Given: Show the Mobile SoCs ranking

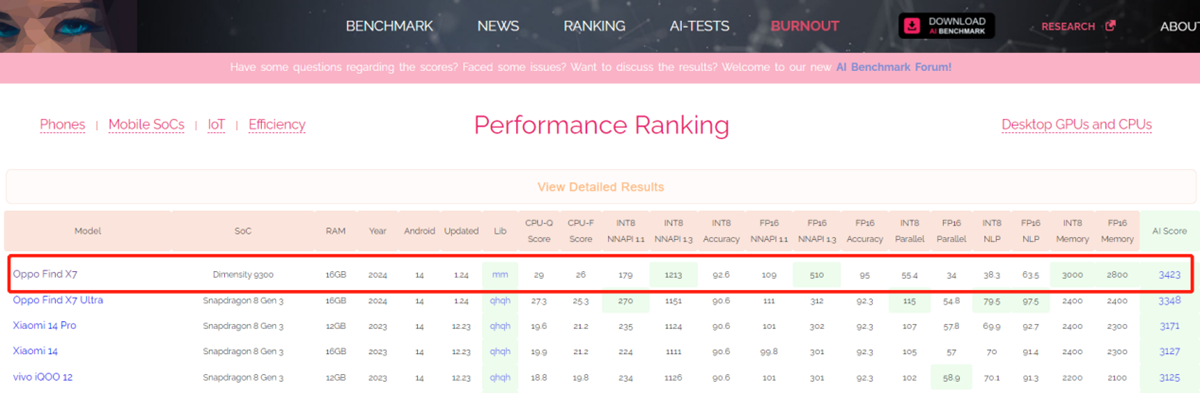Looking at the screenshot, I should coord(146,125).
